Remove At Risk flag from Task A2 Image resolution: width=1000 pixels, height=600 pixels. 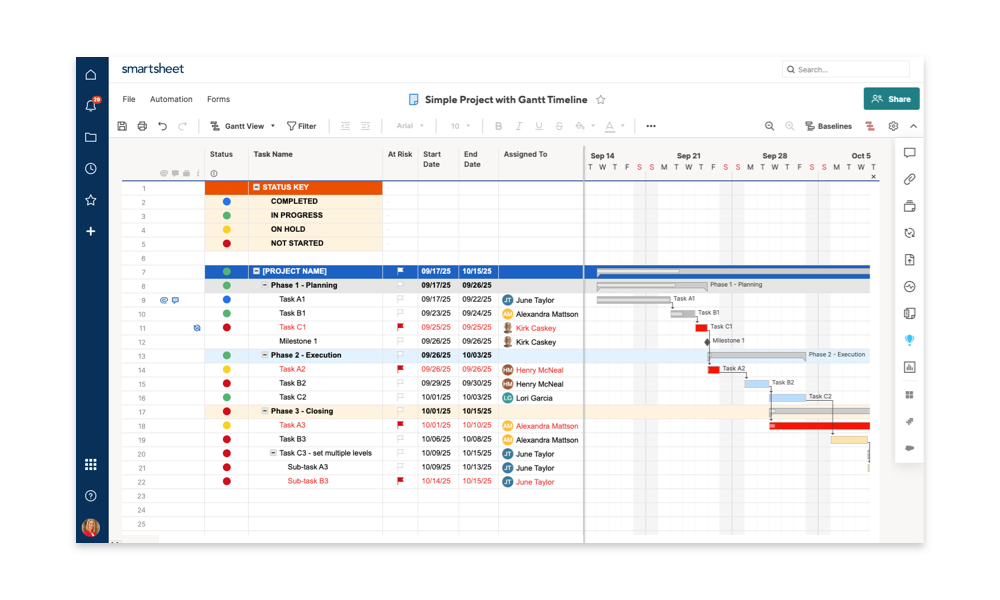click(401, 369)
